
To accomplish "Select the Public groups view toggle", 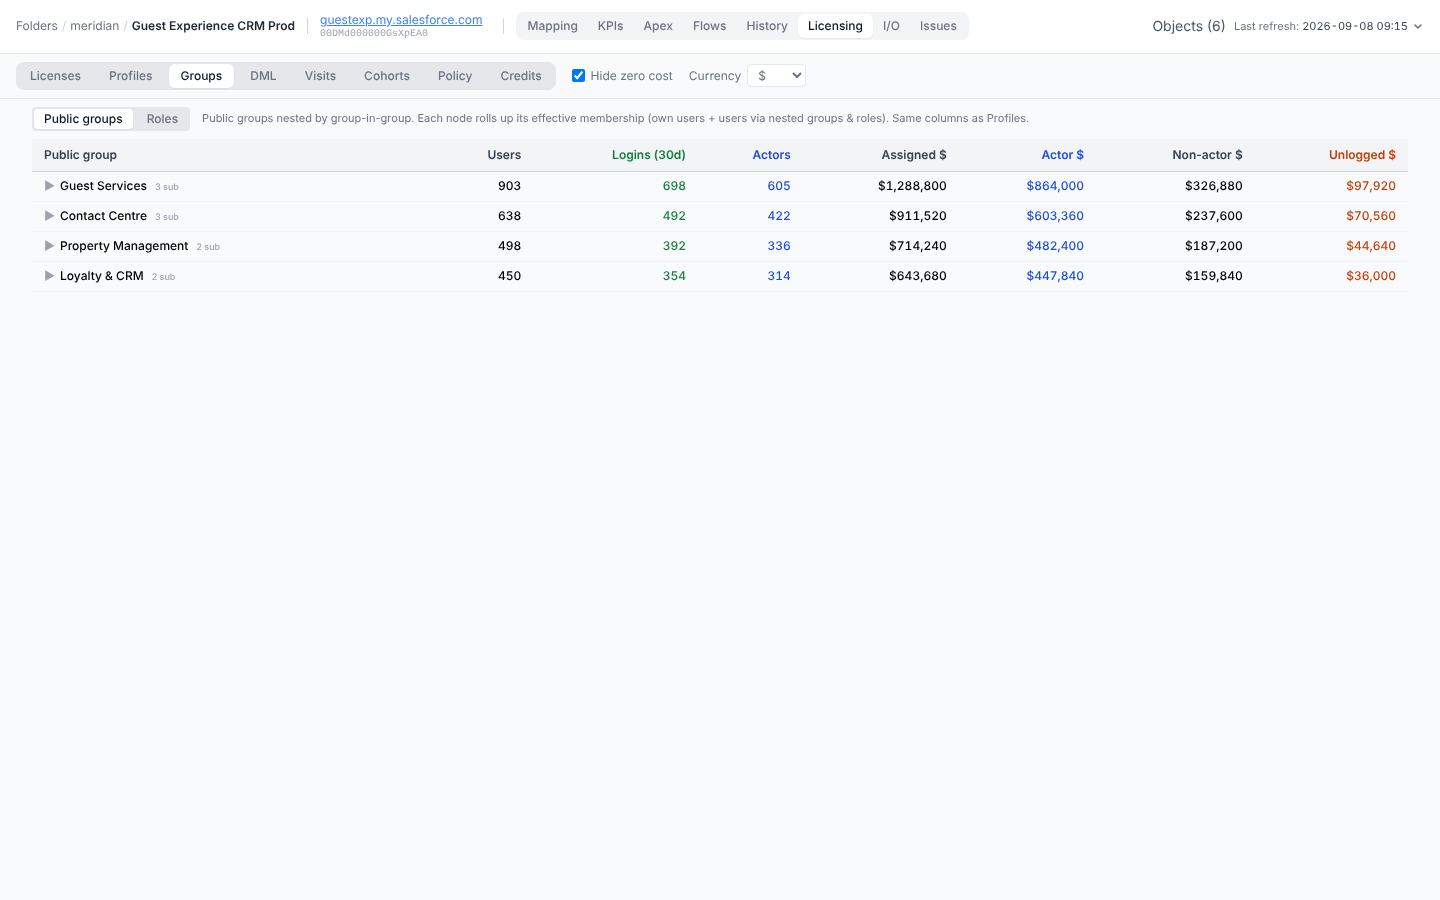I will tap(83, 119).
